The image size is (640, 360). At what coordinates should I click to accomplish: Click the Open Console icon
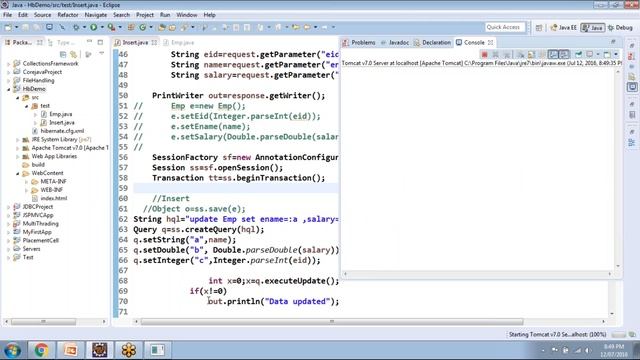pyautogui.click(x=607, y=55)
